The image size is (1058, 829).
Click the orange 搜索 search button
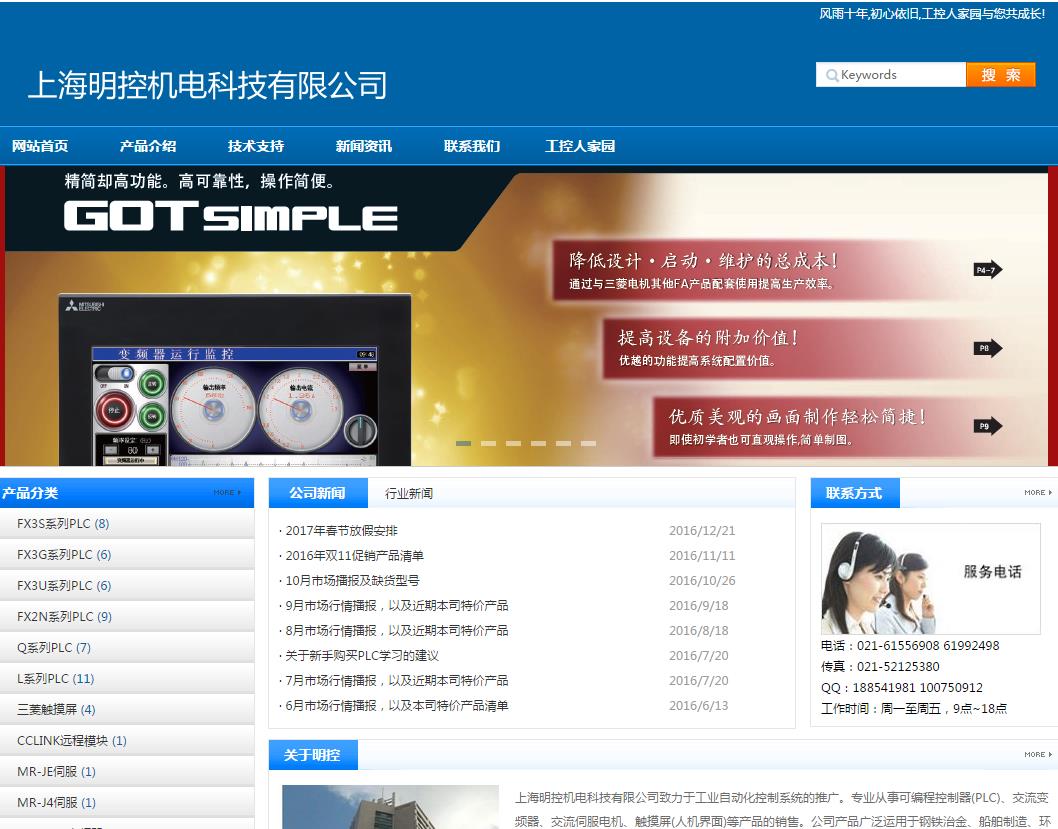pos(1001,75)
